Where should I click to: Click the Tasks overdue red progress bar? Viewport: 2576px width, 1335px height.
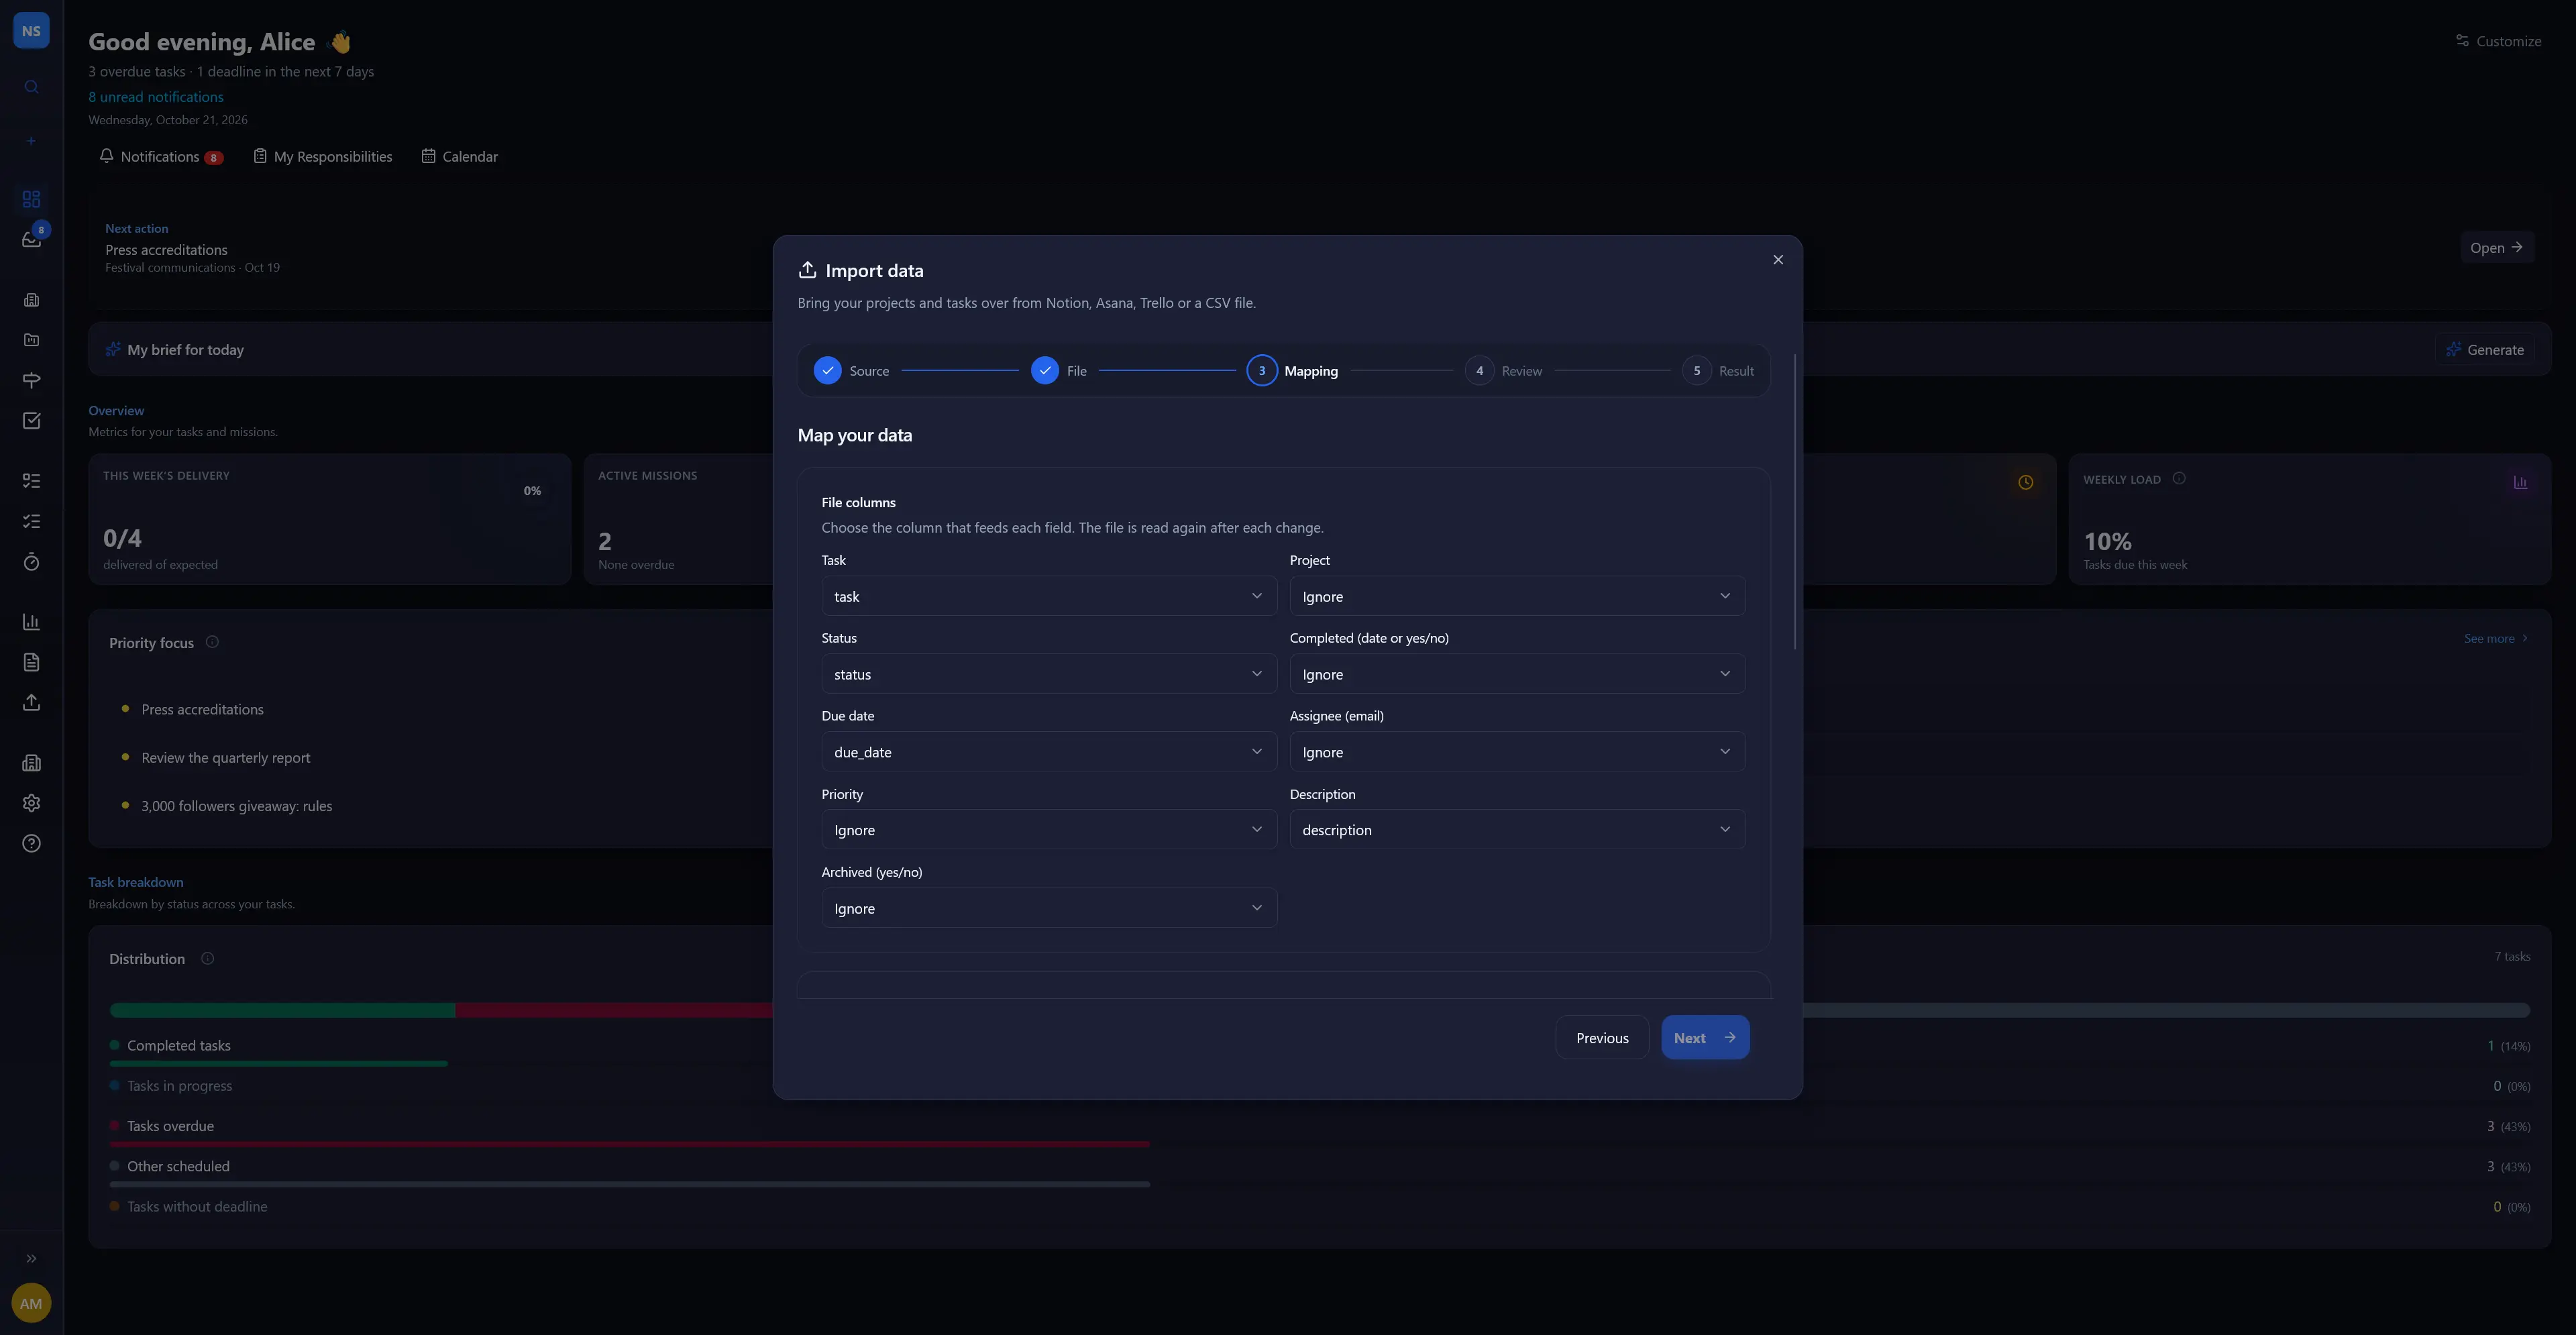[630, 1144]
